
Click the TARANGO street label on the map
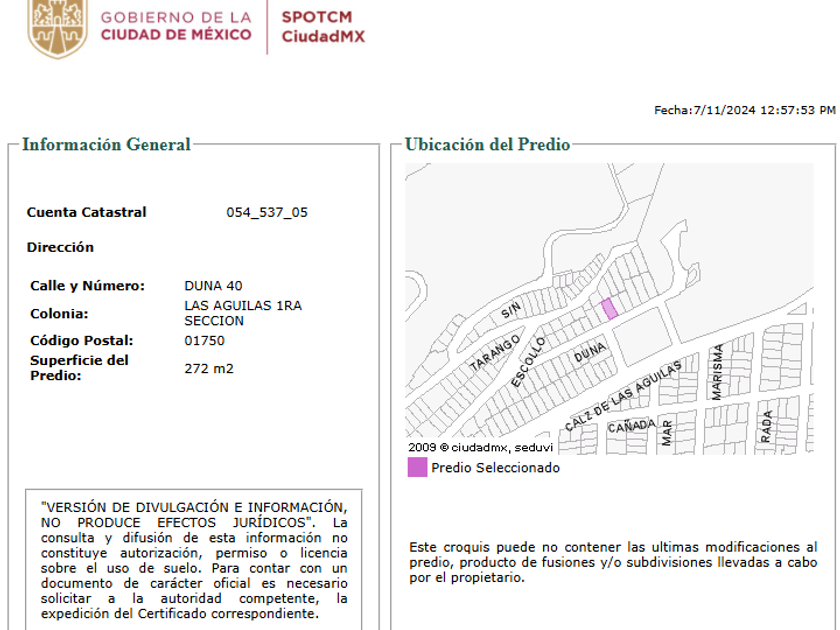pos(494,352)
